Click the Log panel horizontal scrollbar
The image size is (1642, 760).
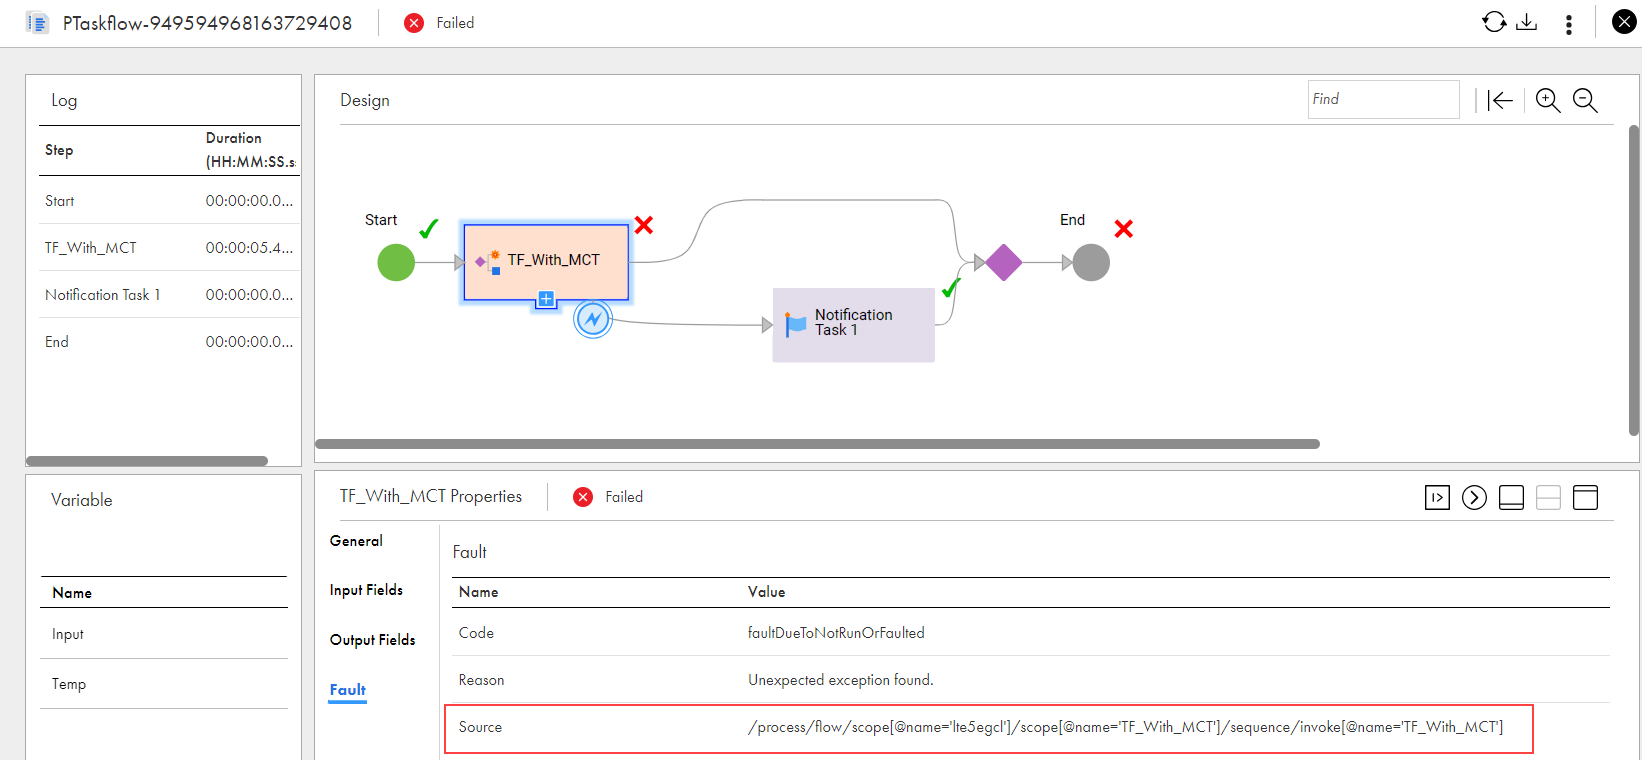147,461
